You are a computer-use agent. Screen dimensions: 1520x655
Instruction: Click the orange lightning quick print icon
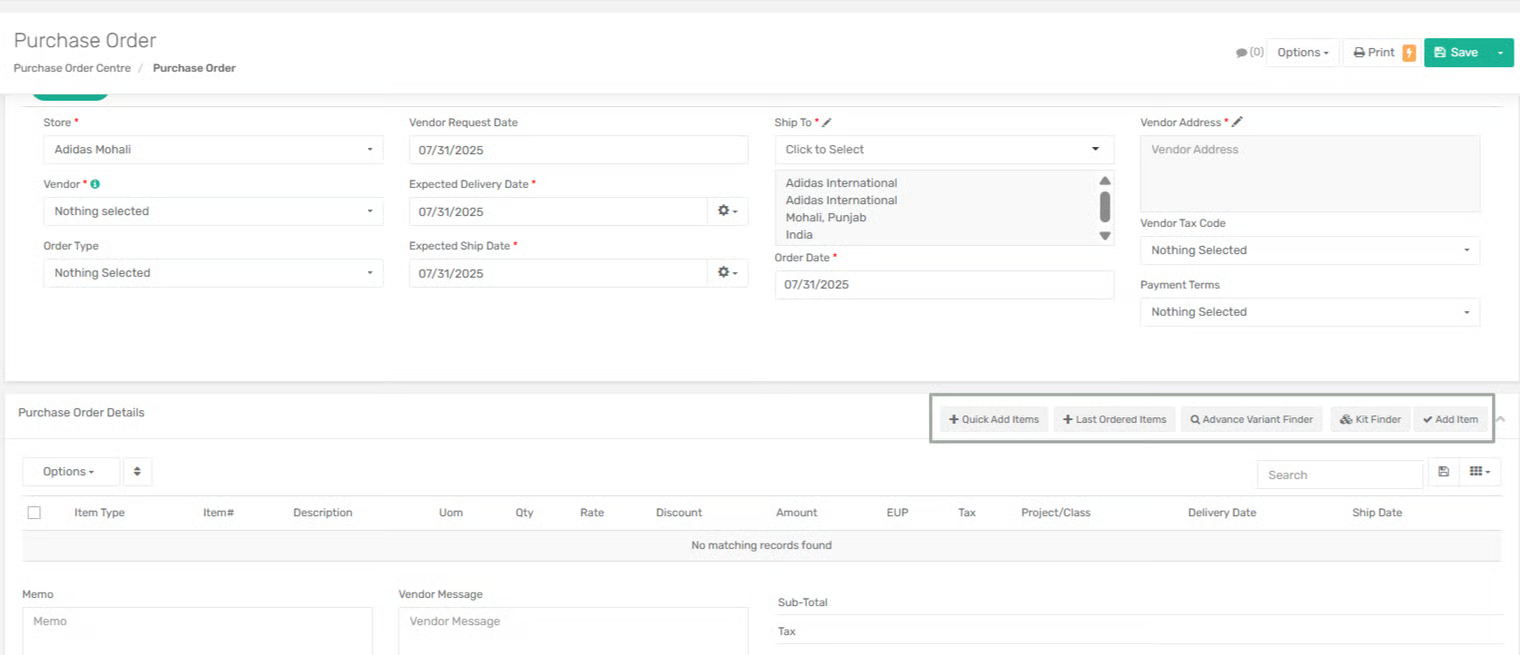1409,53
